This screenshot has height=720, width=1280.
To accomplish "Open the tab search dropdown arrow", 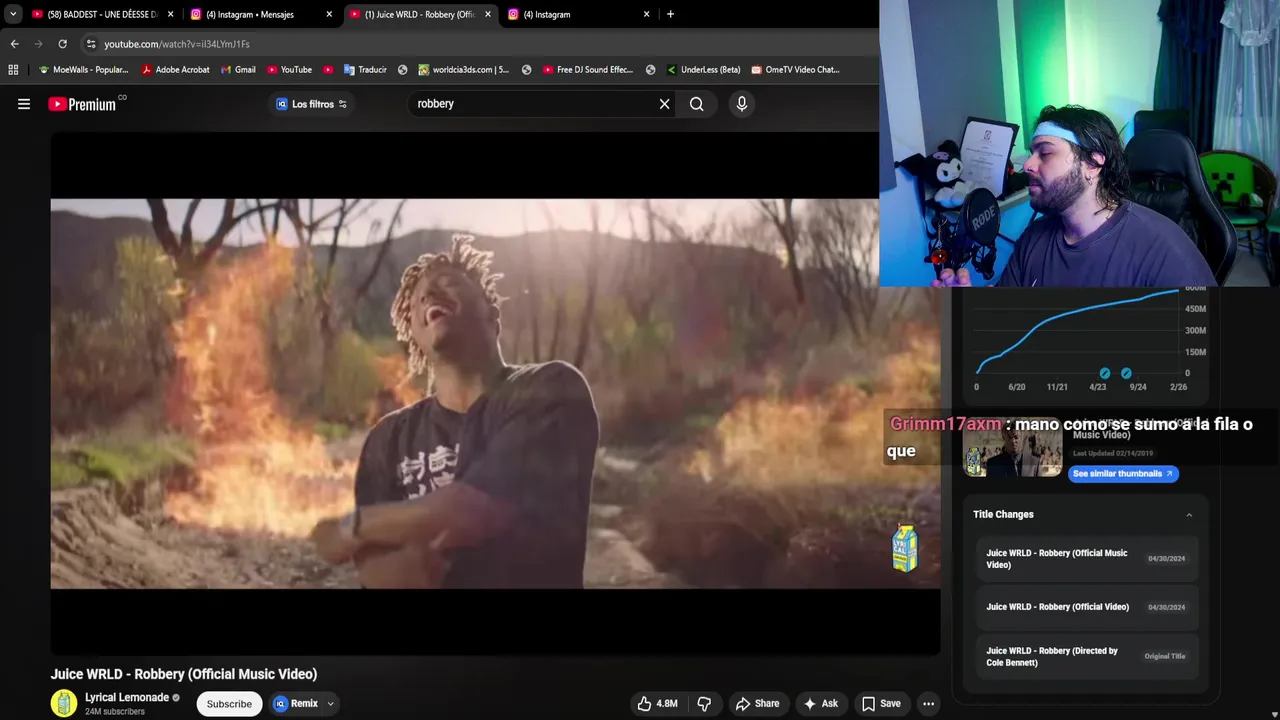I will pyautogui.click(x=13, y=14).
